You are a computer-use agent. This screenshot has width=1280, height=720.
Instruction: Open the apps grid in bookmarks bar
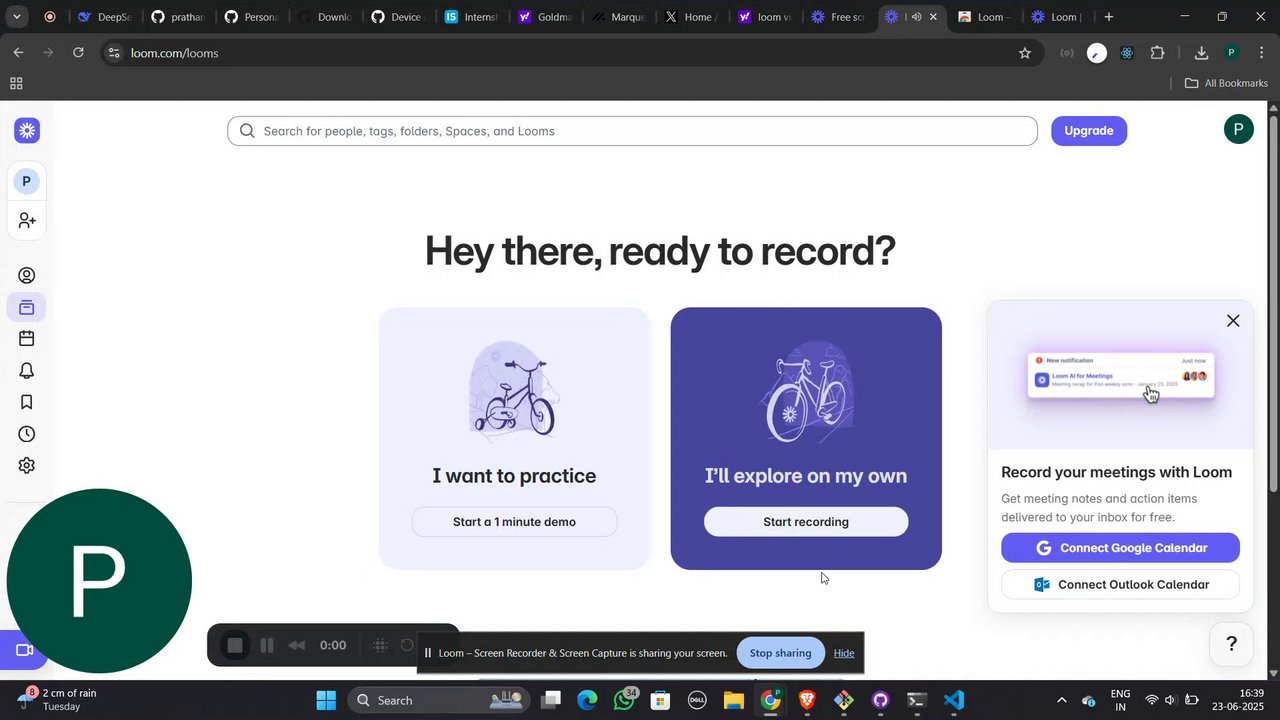[x=16, y=83]
